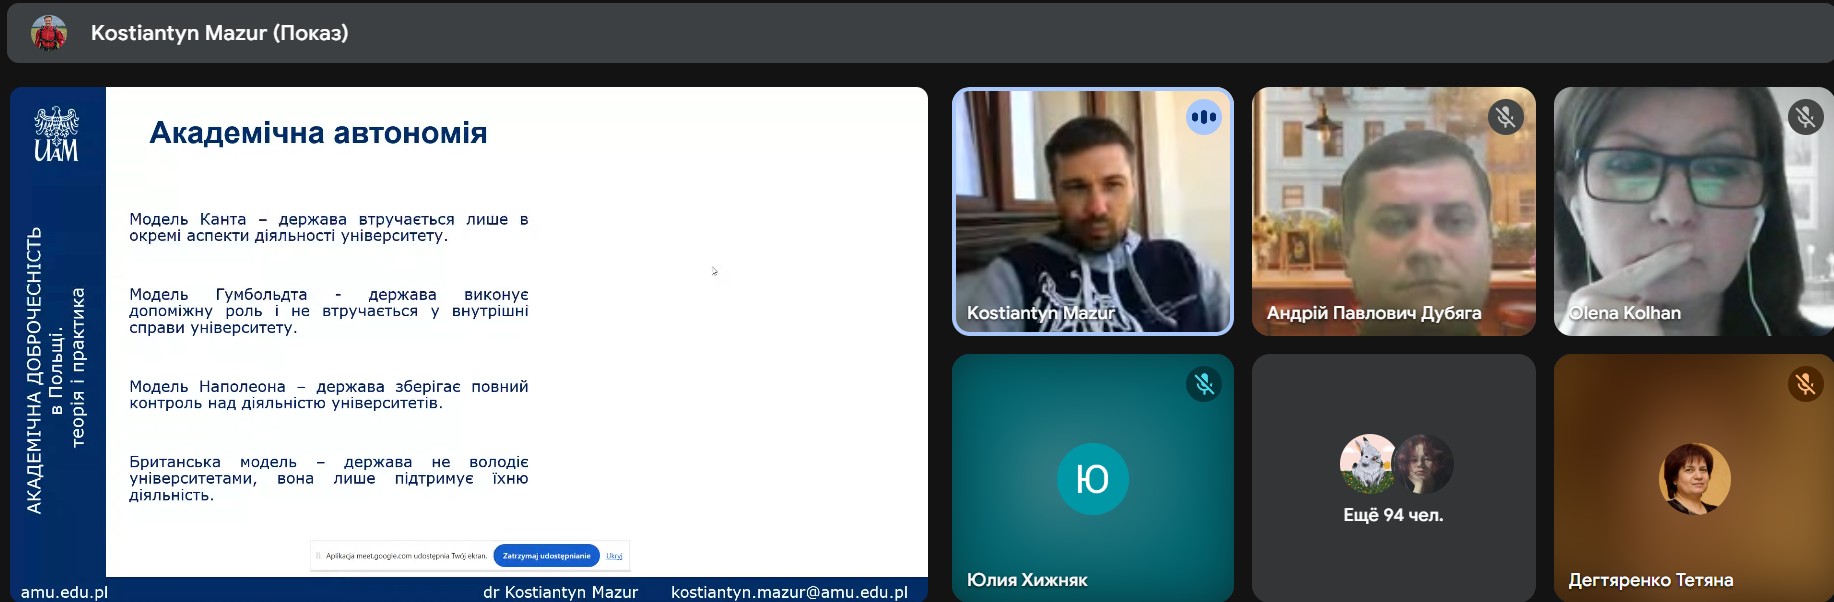Click the drag handle on the screen sharing bar

[x=318, y=556]
